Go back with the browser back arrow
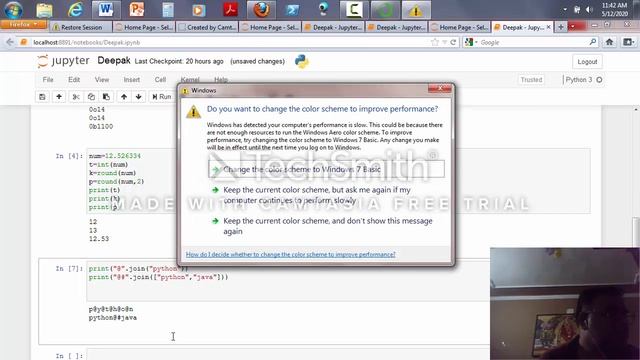640x360 pixels. click(x=10, y=42)
